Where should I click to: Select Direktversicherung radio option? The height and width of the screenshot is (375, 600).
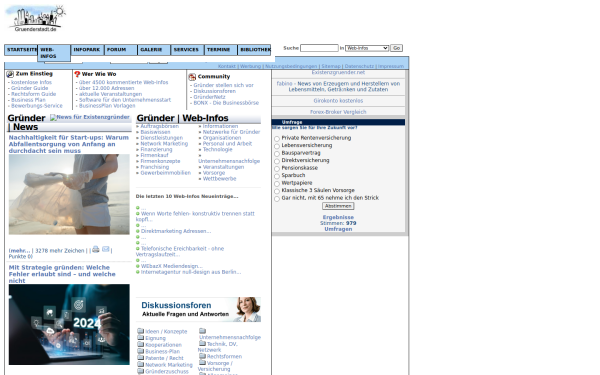pyautogui.click(x=277, y=161)
